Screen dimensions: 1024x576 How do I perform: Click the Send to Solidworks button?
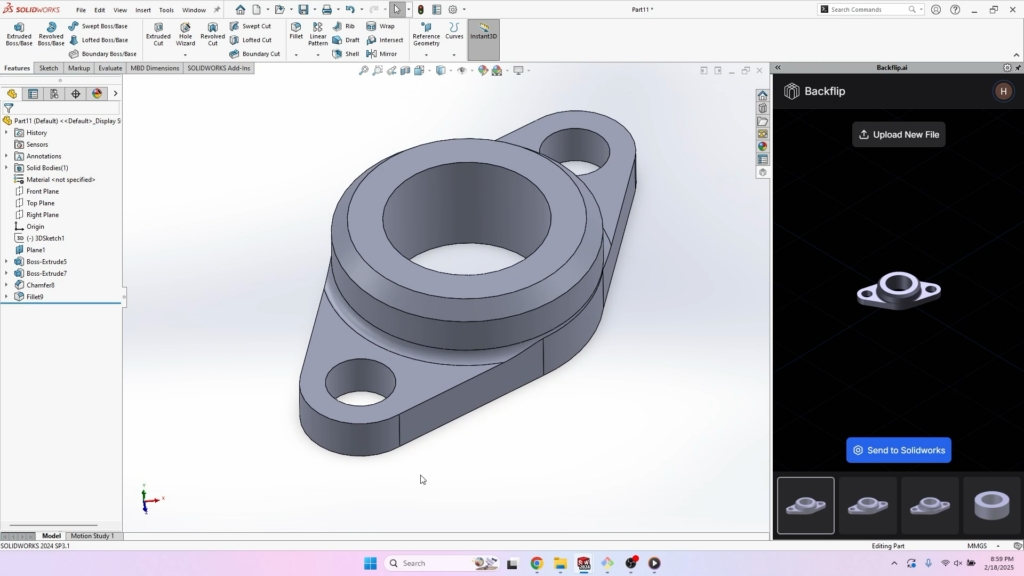coord(898,450)
